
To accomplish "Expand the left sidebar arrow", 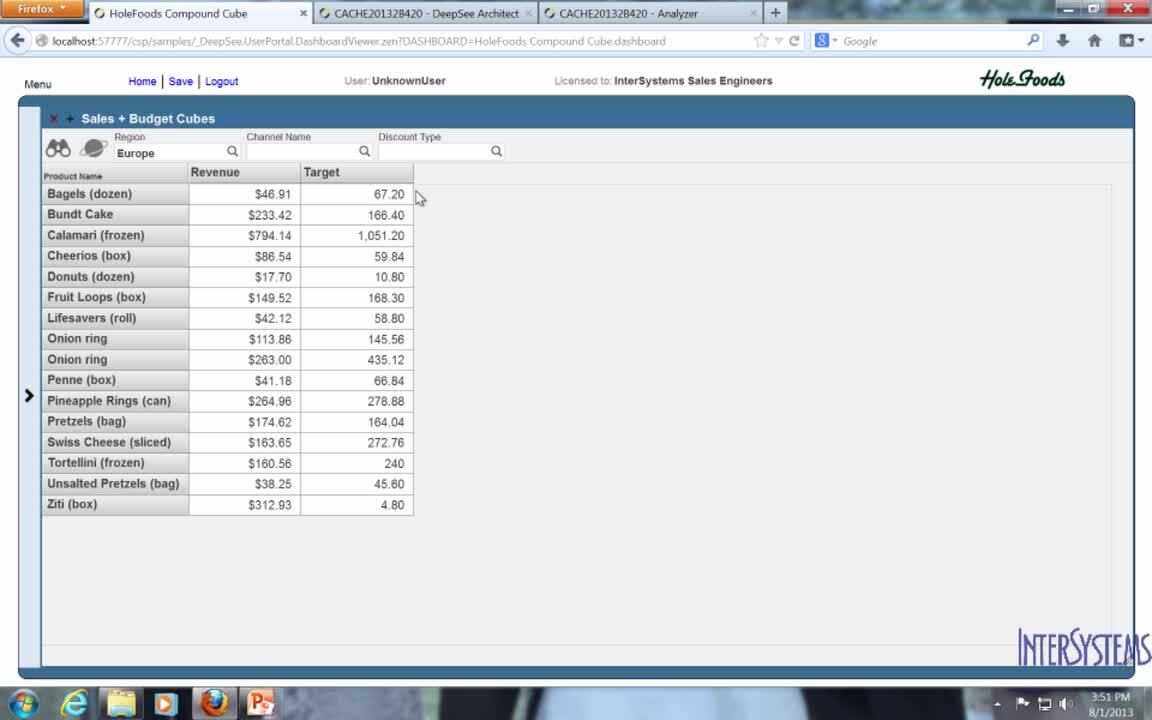I will [29, 396].
